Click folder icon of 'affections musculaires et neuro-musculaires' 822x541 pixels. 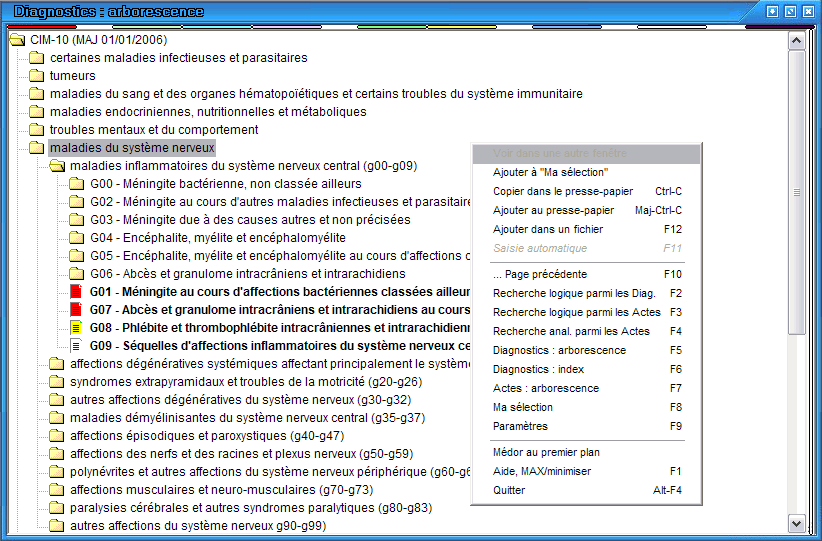click(x=56, y=490)
